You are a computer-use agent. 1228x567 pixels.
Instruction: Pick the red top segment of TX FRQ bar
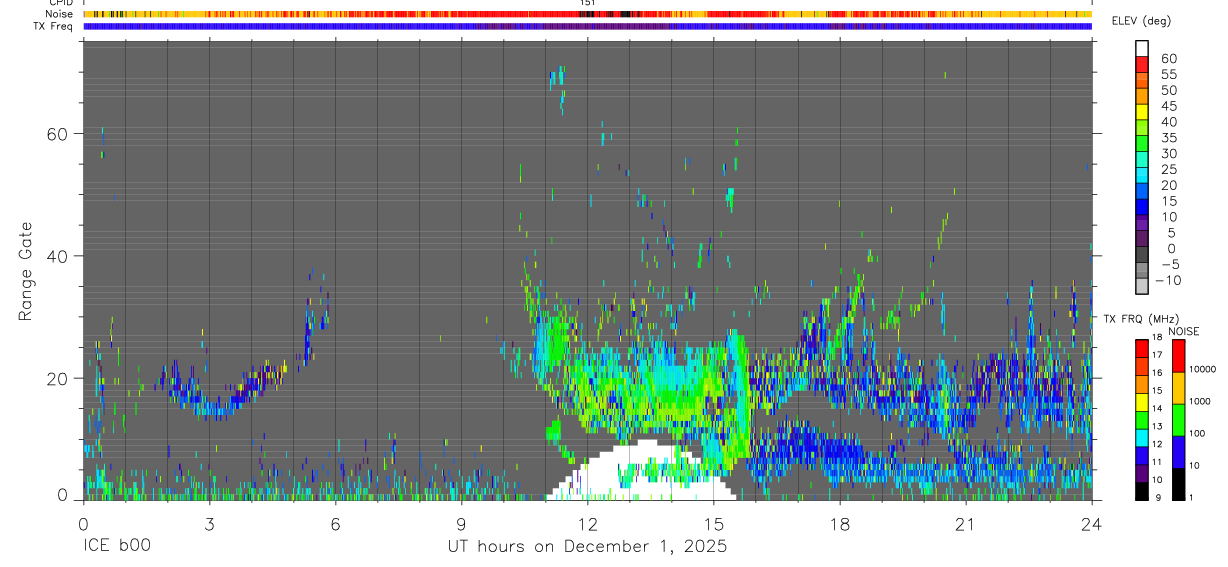(x=1142, y=349)
